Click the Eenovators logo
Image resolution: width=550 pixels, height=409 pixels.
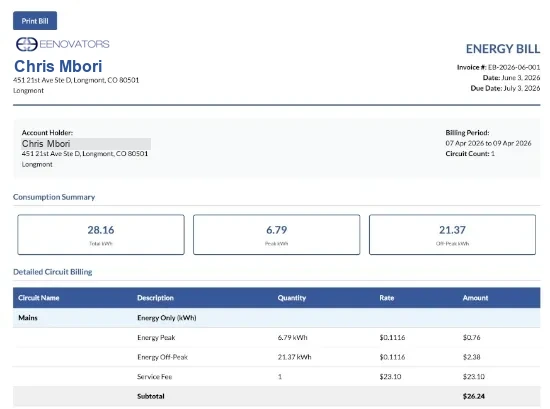tap(63, 44)
